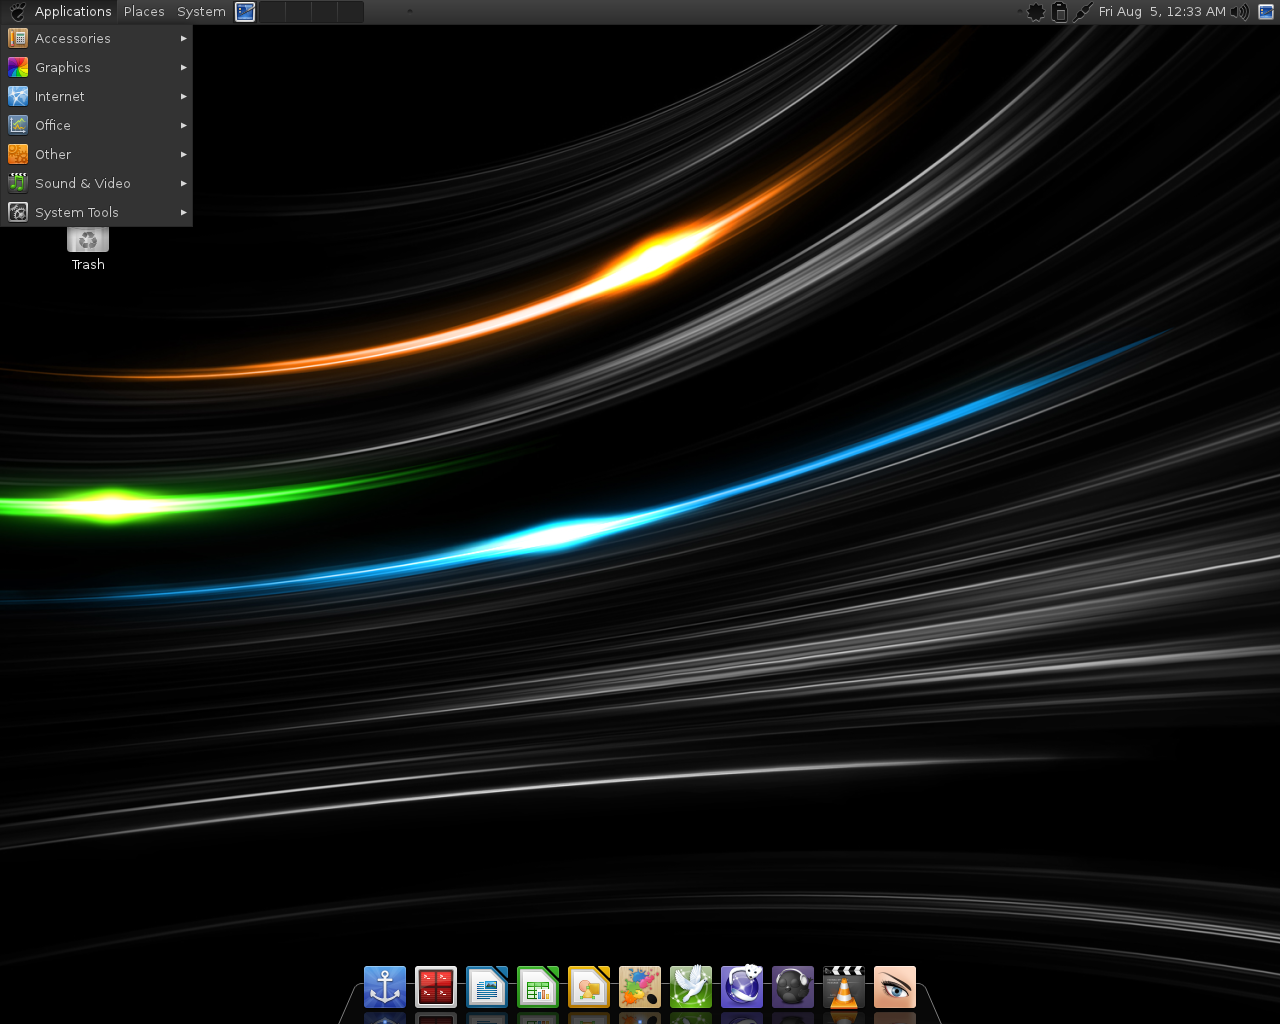The width and height of the screenshot is (1280, 1024).
Task: Open the blue globe weasel browser icon
Action: [742, 987]
